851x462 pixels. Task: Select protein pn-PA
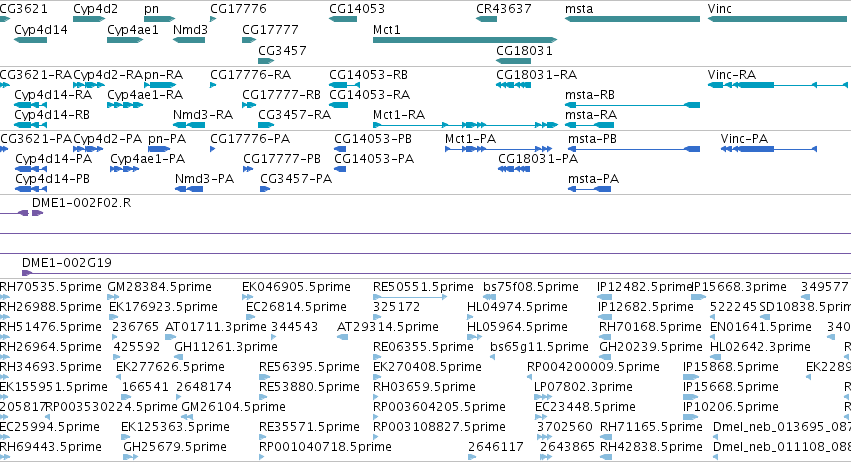(159, 149)
